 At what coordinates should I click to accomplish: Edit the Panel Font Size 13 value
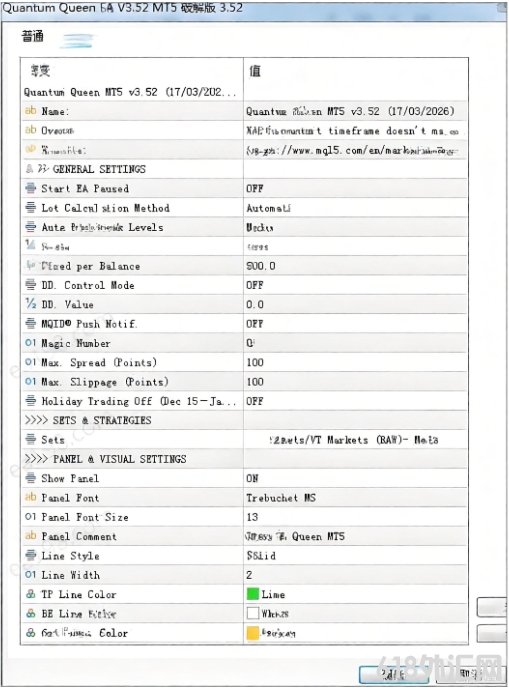355,517
